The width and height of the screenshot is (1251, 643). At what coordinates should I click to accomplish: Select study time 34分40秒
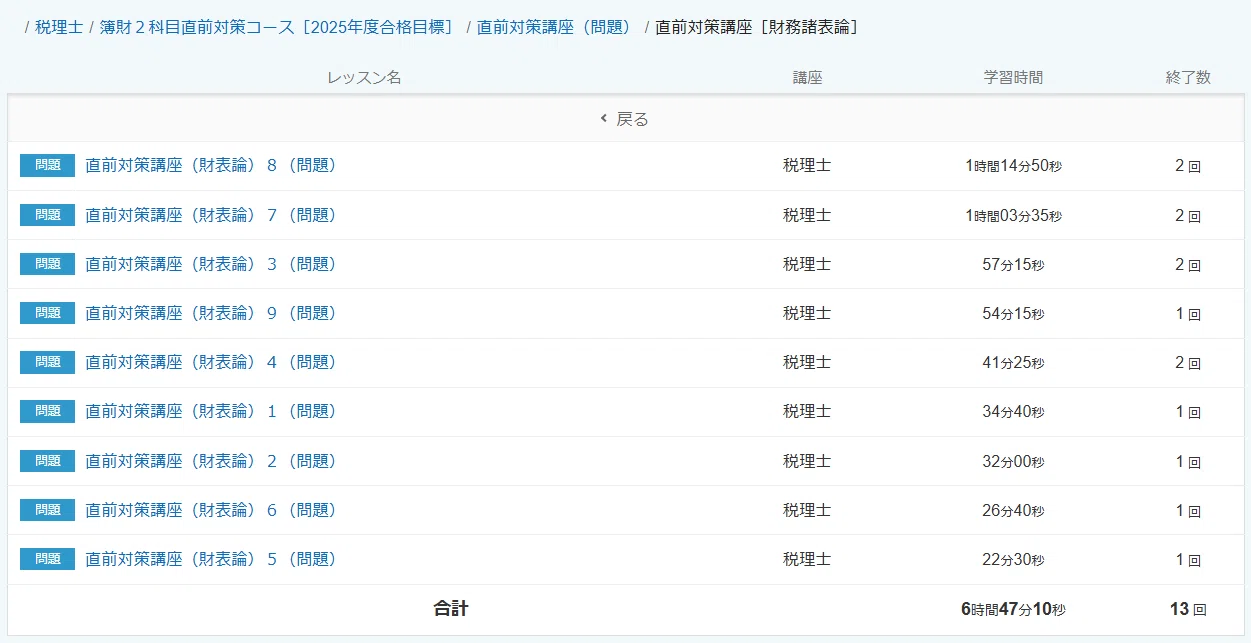point(1013,410)
